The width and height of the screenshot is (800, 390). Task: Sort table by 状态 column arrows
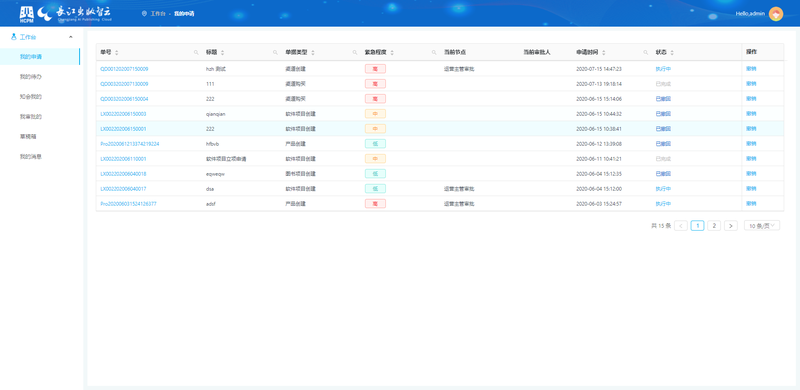[x=672, y=53]
